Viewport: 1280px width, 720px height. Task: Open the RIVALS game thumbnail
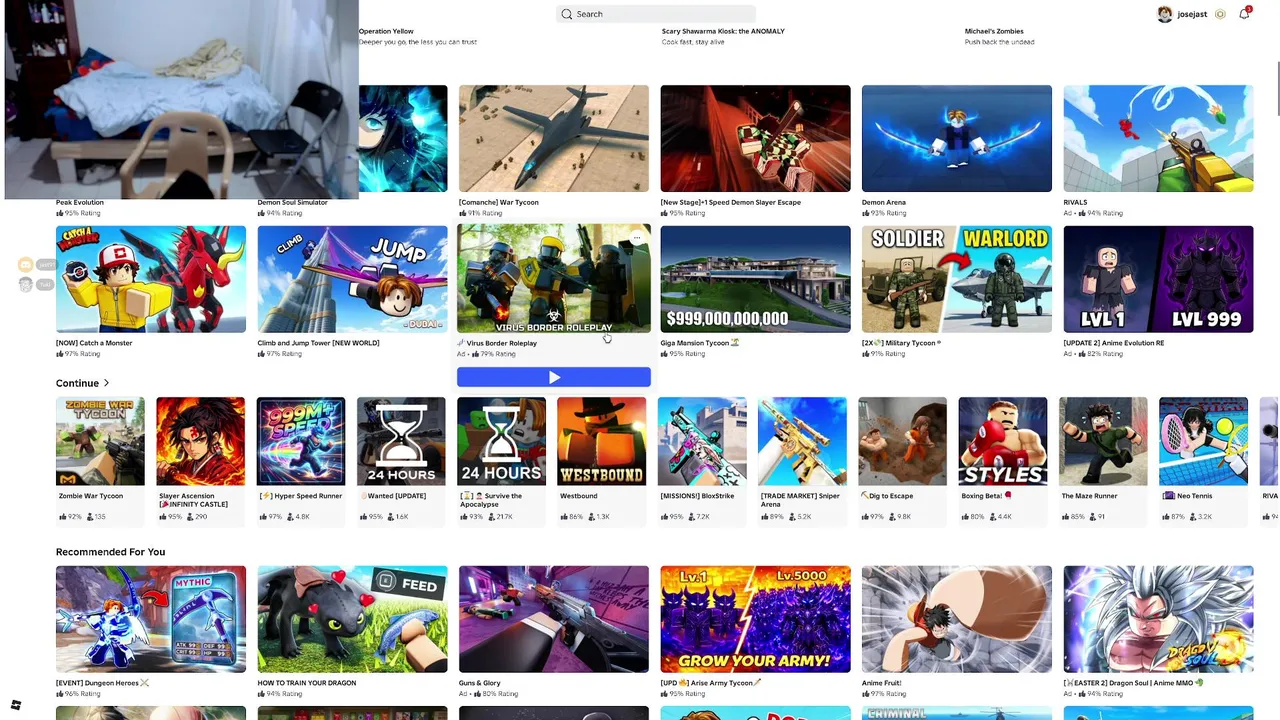[x=1158, y=138]
